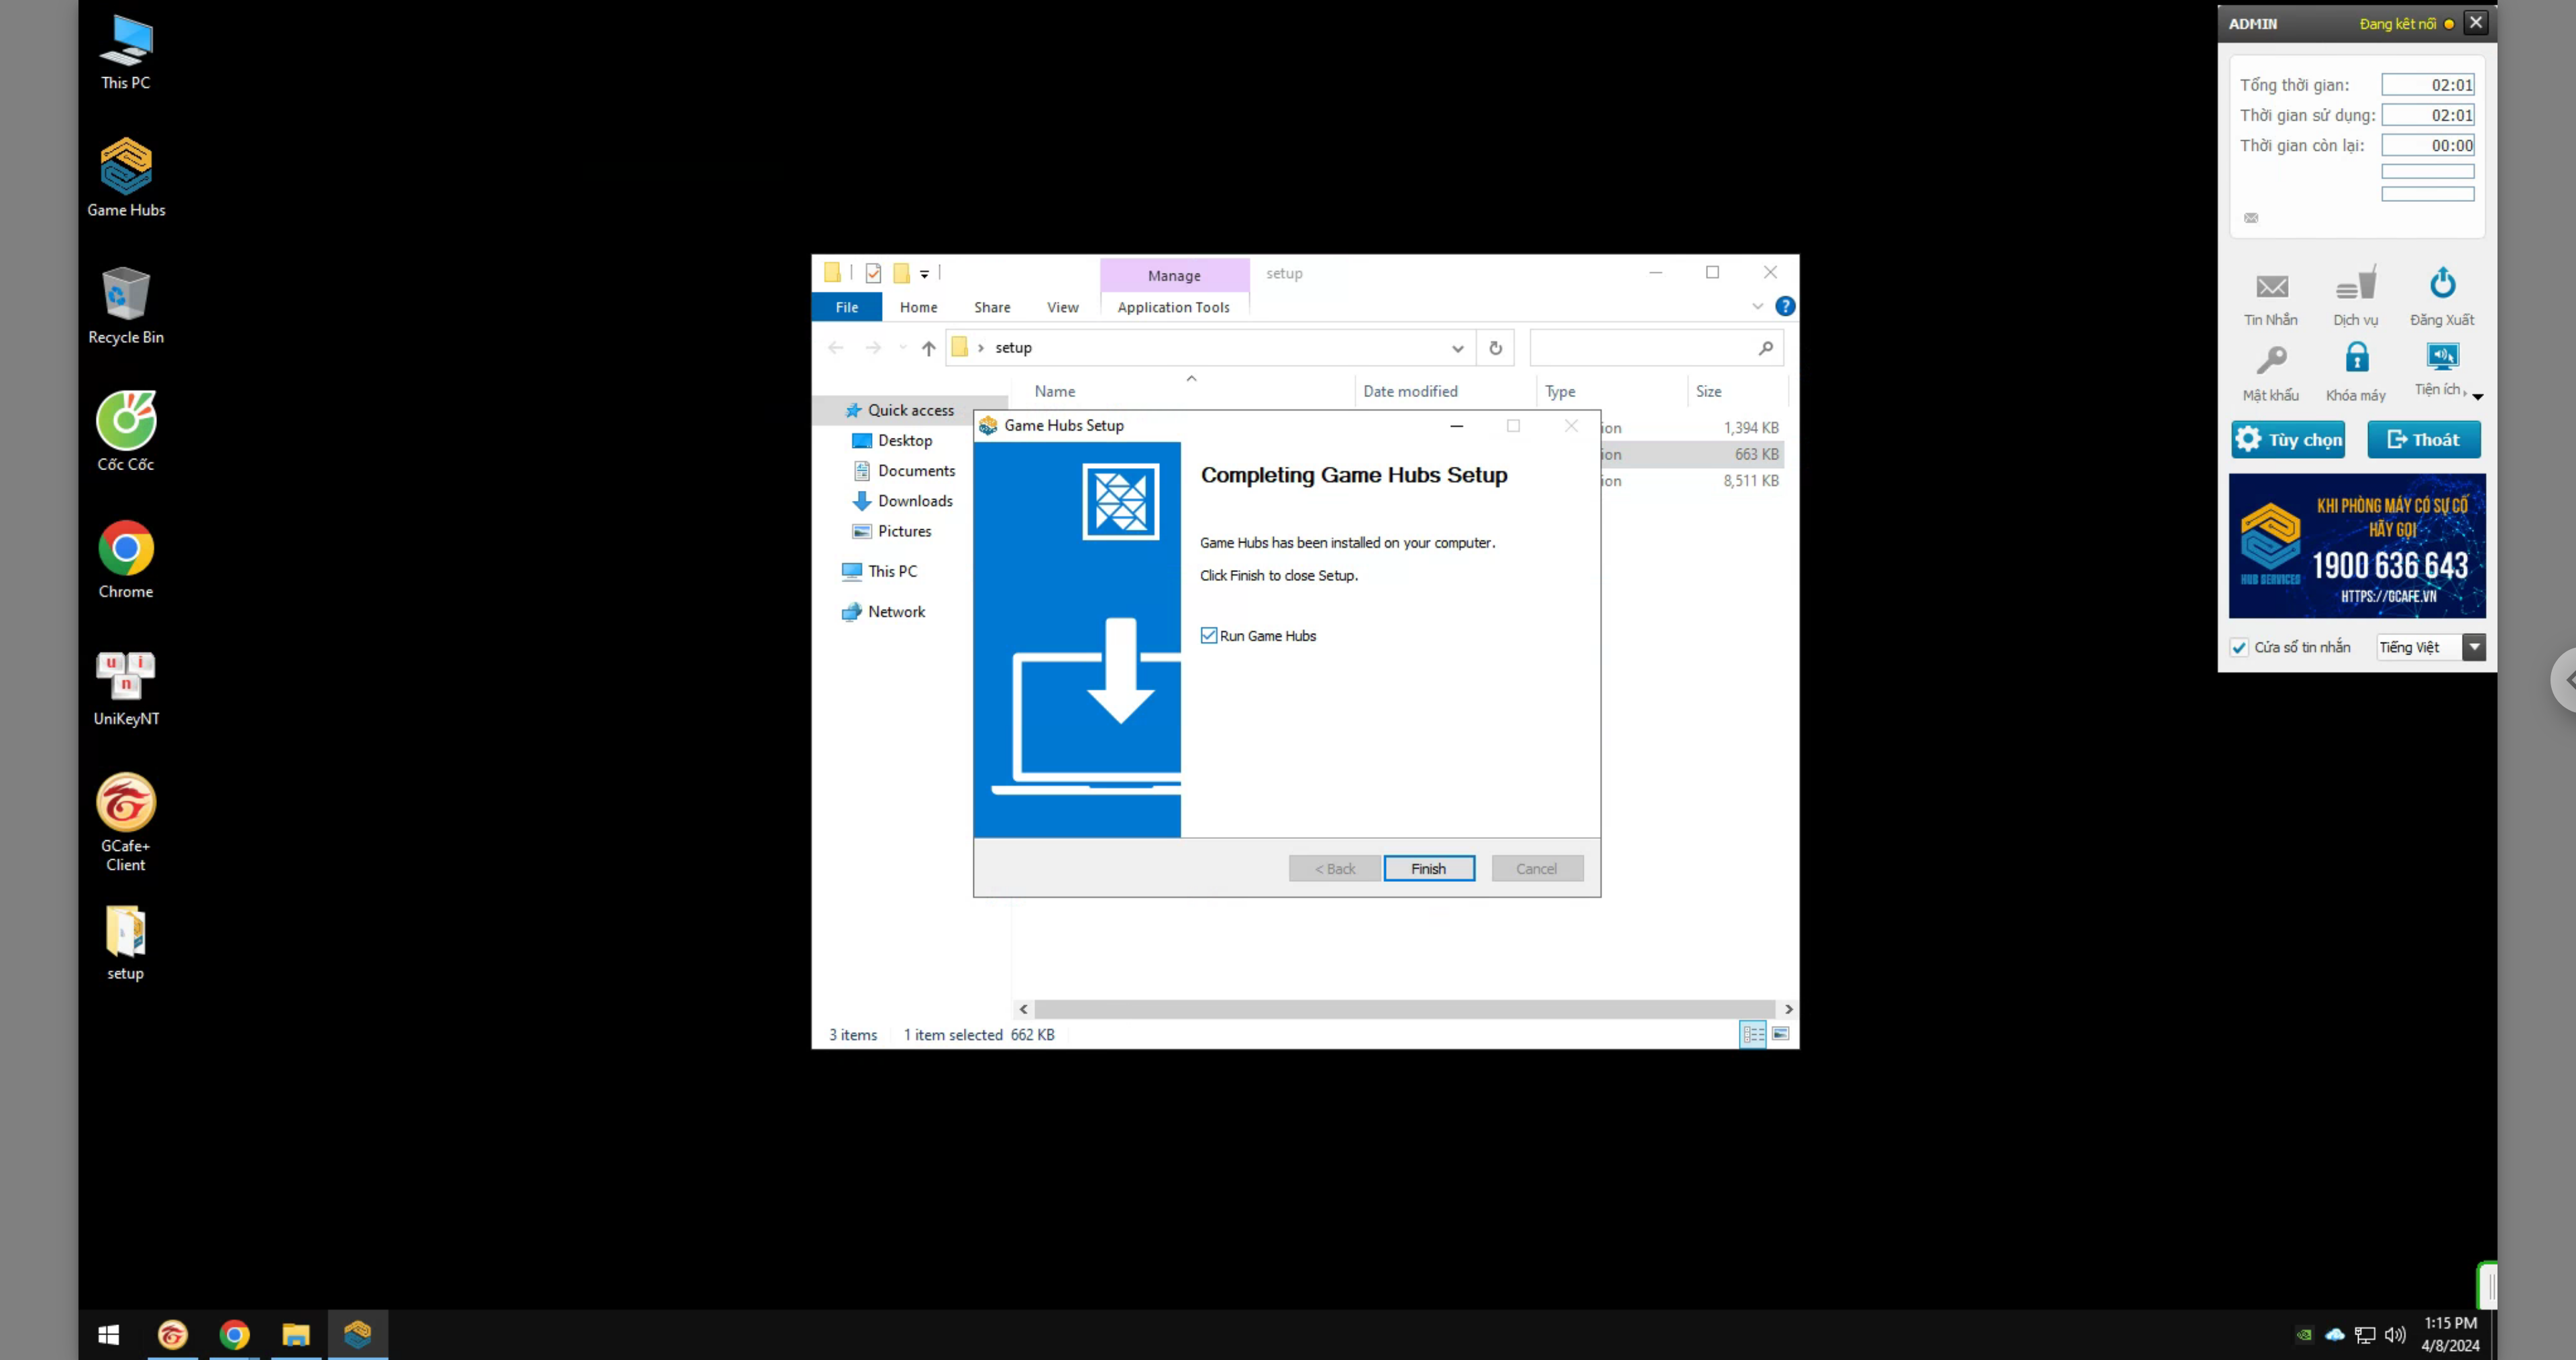The image size is (2576, 1360).
Task: Open the Home ribbon tab
Action: 918,307
